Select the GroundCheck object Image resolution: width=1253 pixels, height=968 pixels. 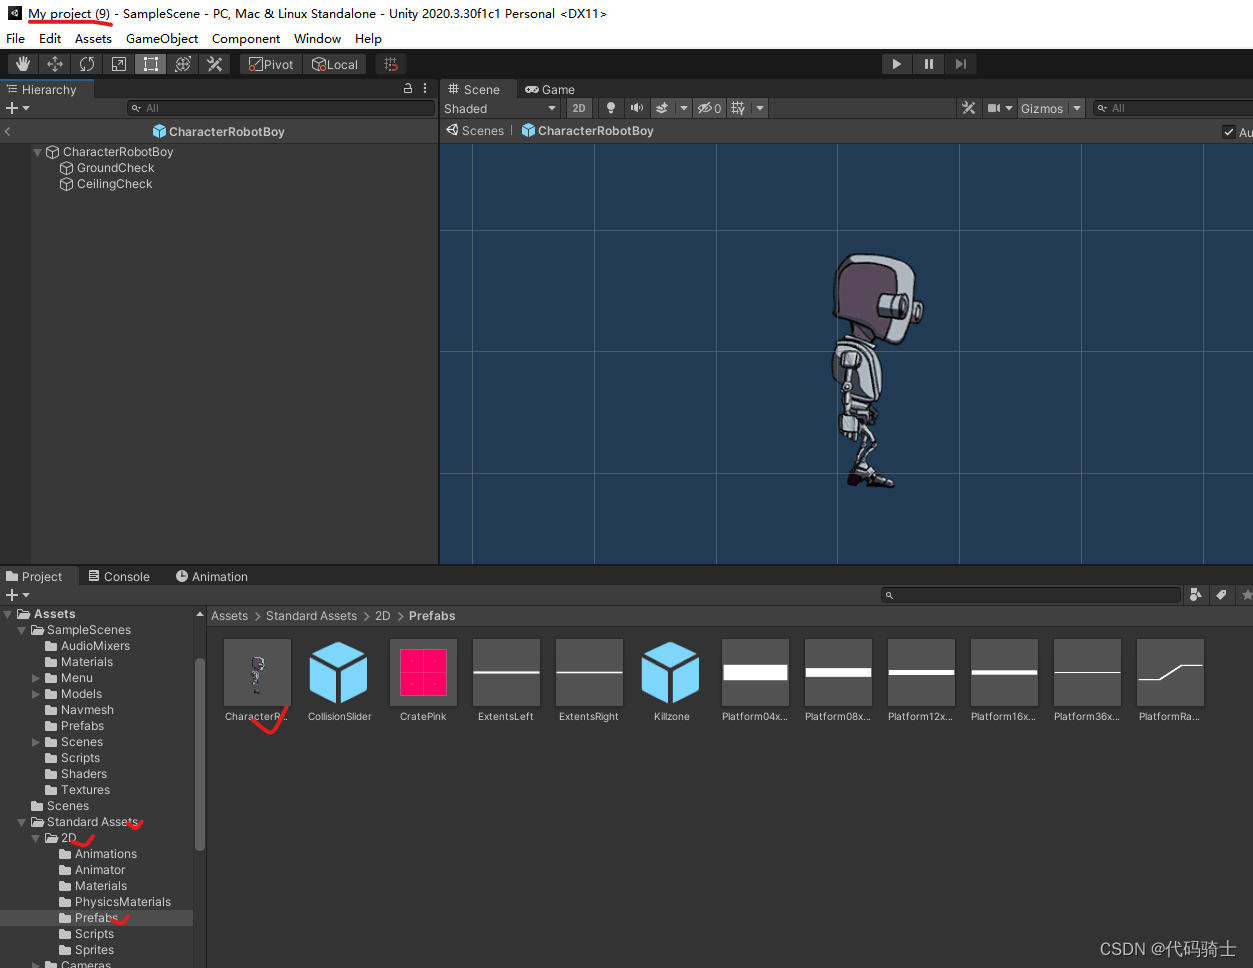107,168
